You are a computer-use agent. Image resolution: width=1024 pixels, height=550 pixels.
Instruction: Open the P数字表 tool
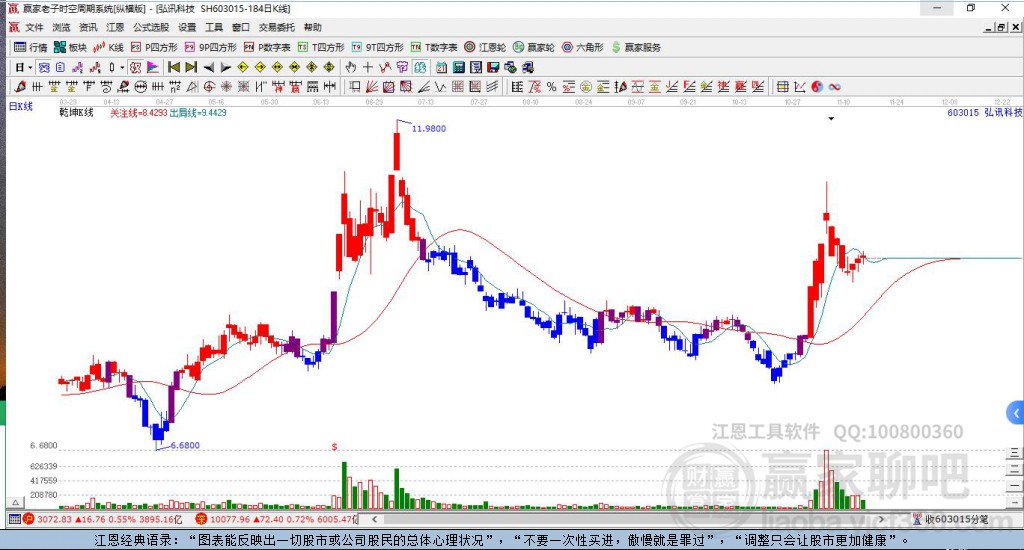click(x=267, y=47)
